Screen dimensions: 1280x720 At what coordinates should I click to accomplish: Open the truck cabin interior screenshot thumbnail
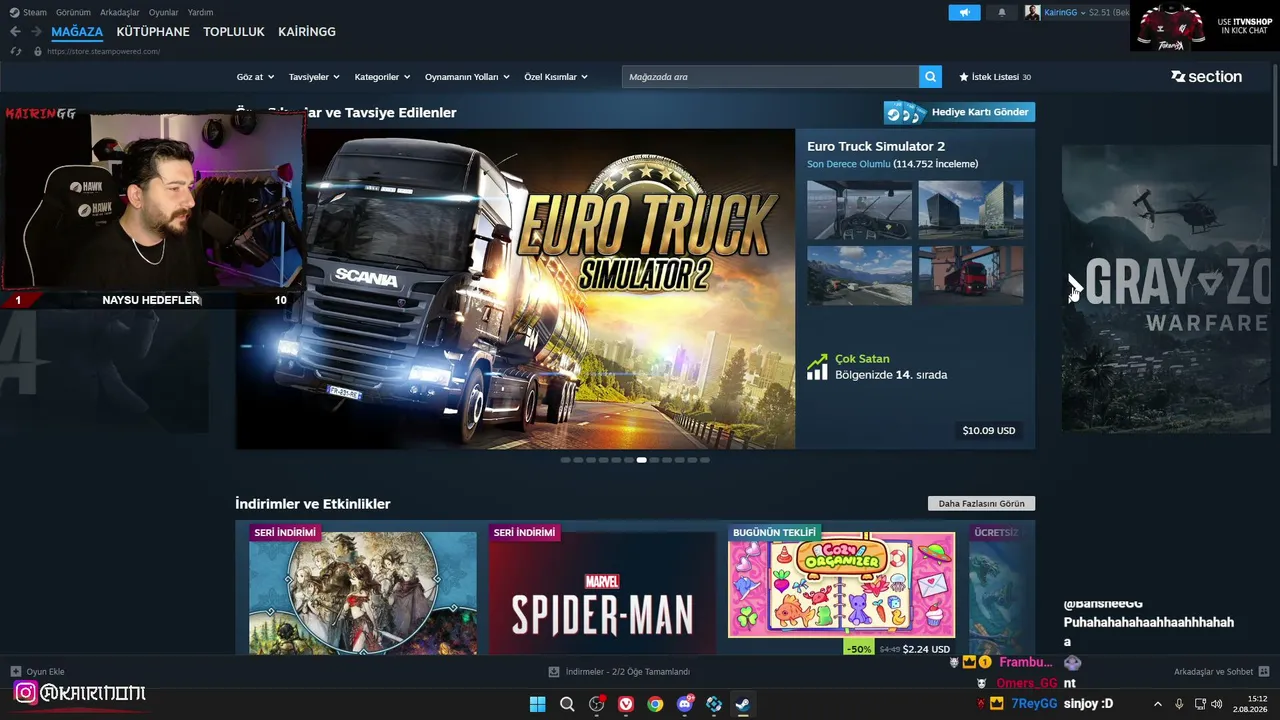tap(860, 210)
